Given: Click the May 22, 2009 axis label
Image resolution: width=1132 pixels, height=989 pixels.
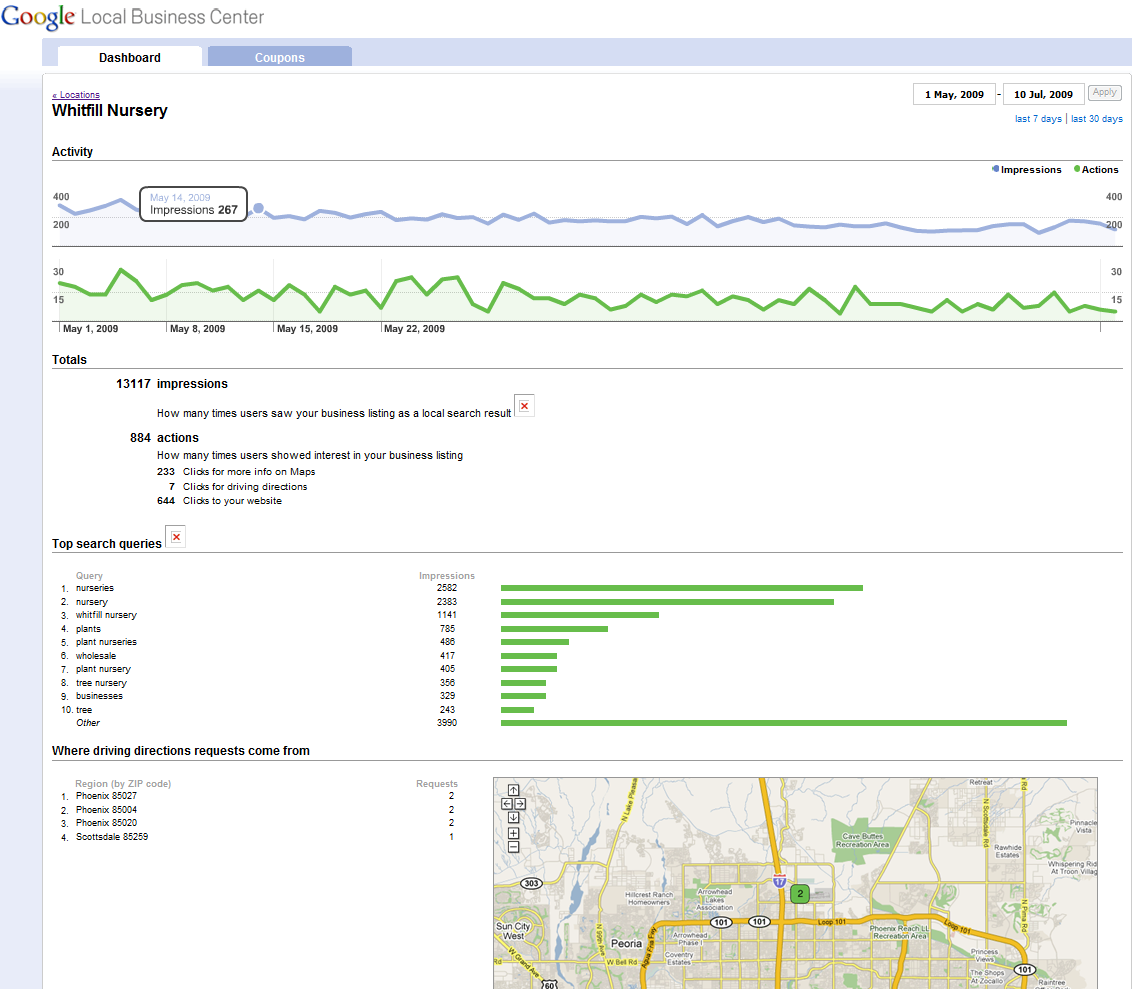Looking at the screenshot, I should pyautogui.click(x=414, y=328).
